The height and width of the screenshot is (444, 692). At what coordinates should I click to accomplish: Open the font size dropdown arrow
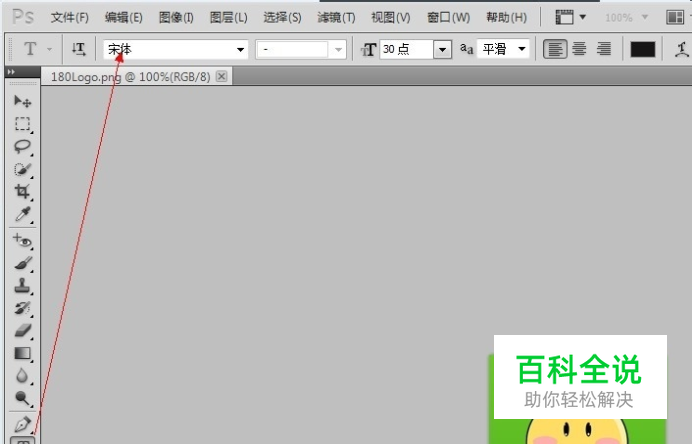(442, 49)
